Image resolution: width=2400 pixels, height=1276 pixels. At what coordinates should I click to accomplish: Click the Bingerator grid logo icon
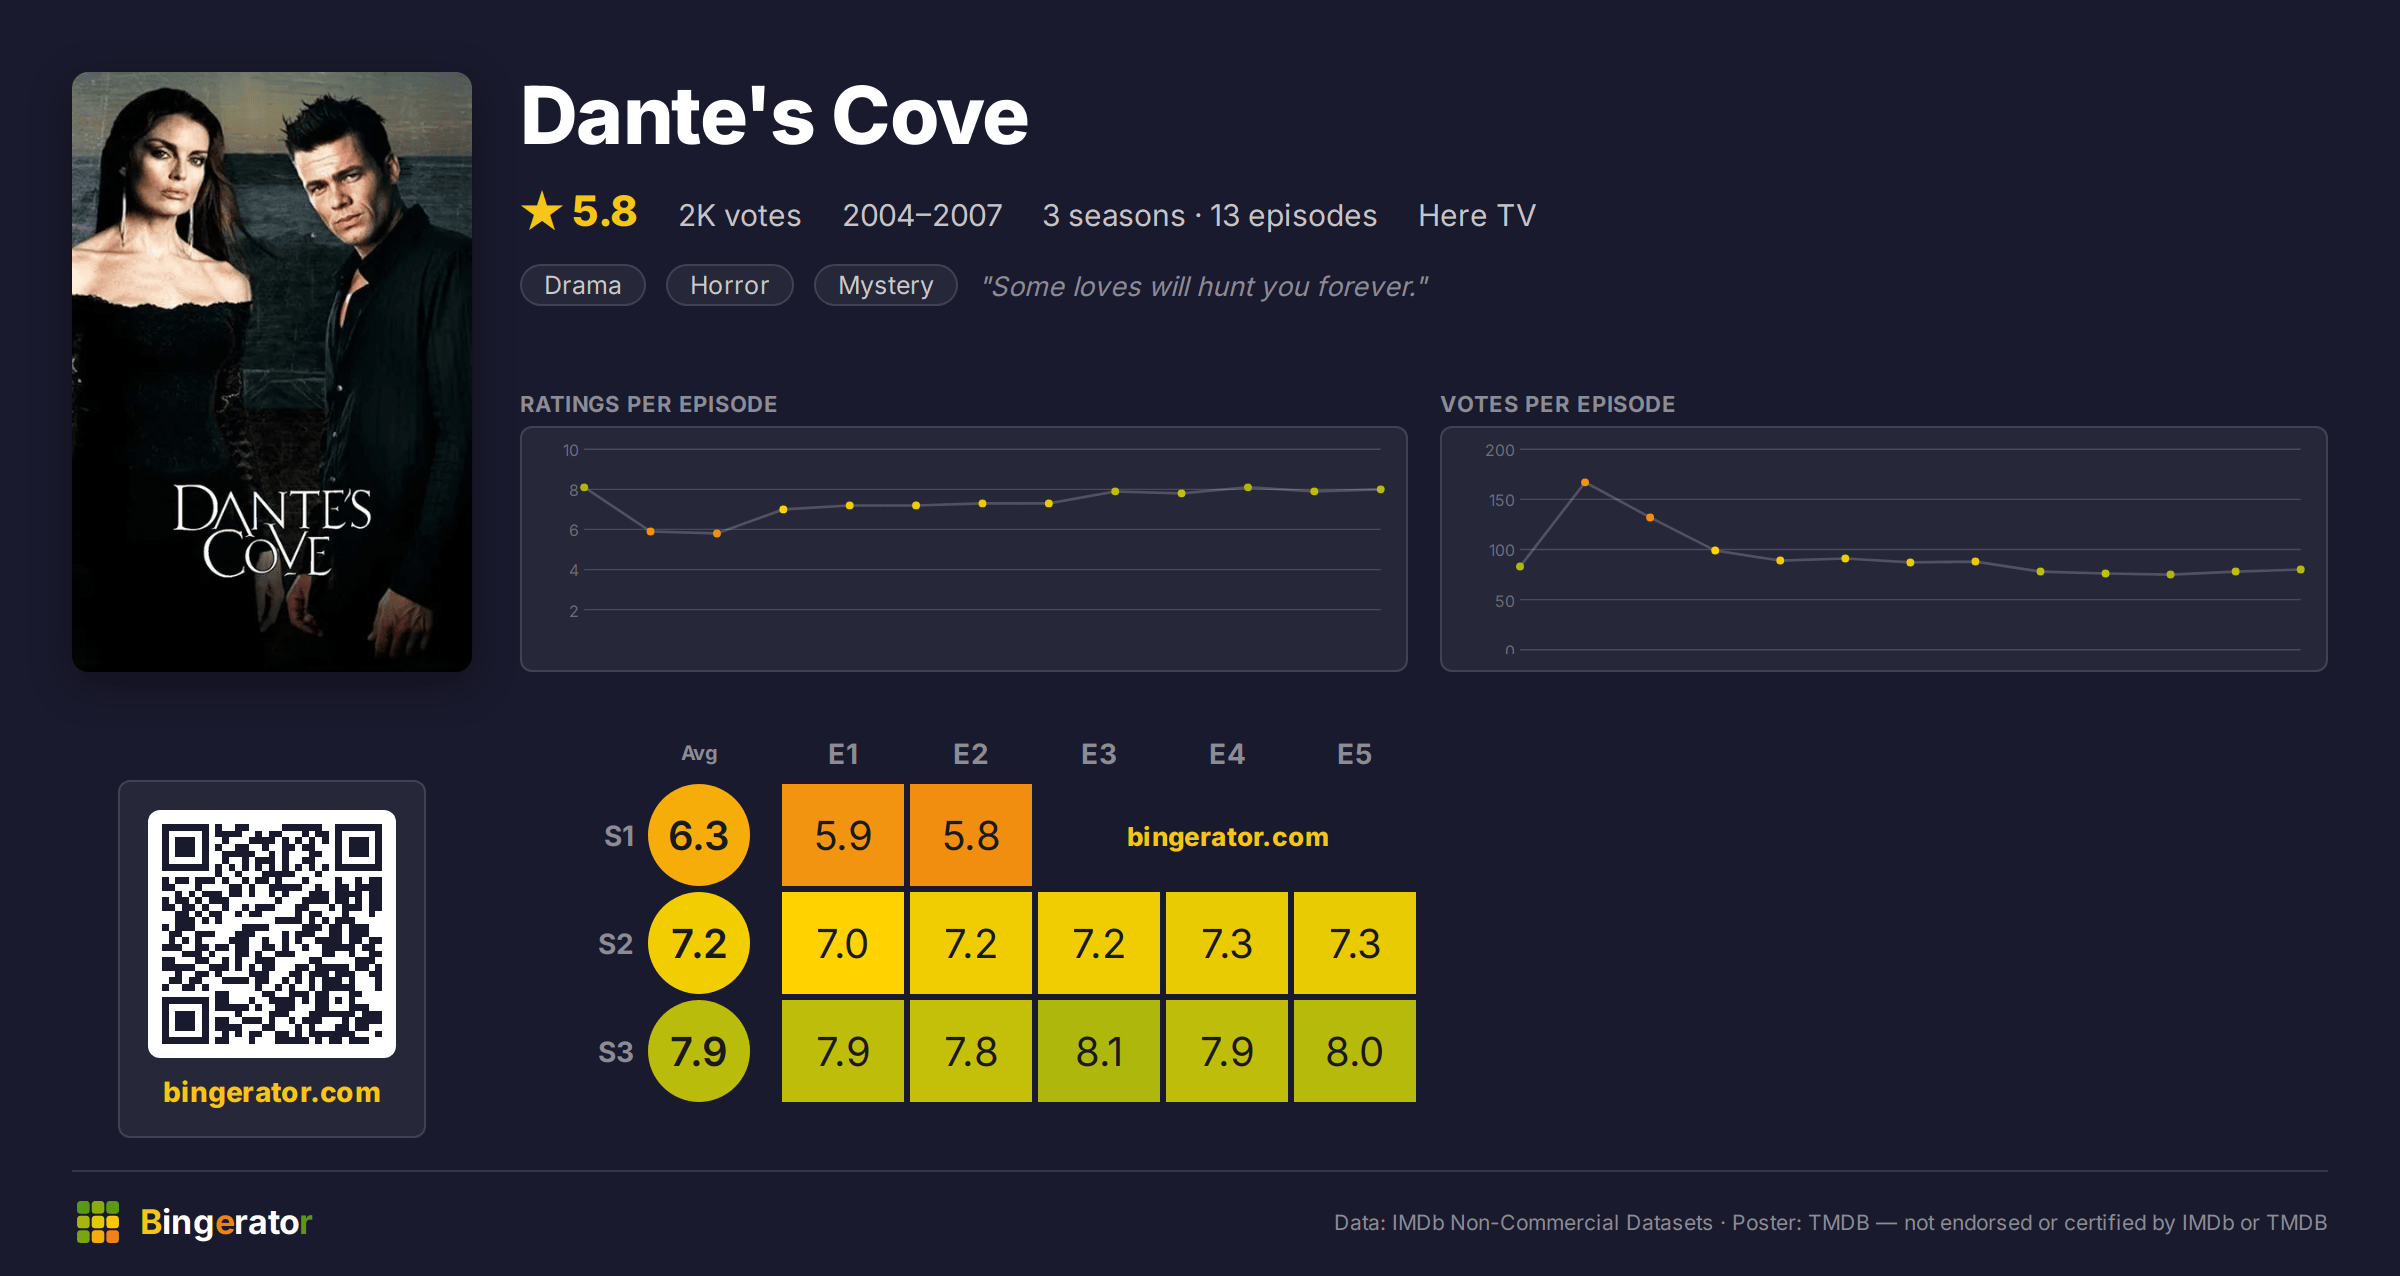pyautogui.click(x=98, y=1222)
